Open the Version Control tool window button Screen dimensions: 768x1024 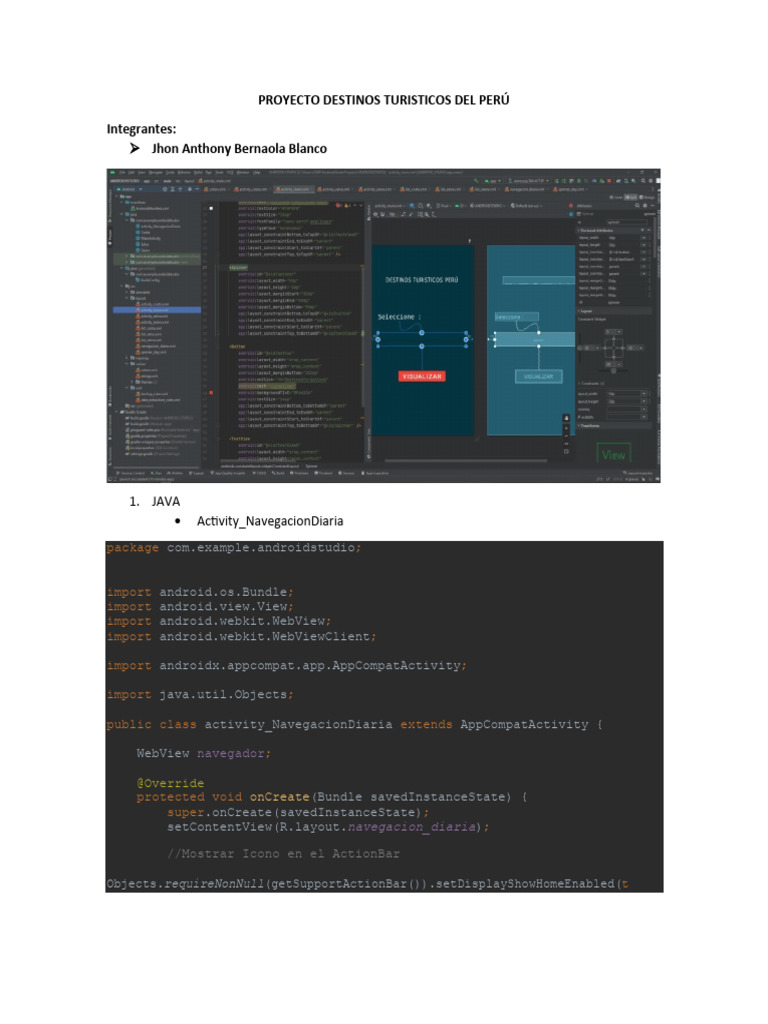(130, 473)
